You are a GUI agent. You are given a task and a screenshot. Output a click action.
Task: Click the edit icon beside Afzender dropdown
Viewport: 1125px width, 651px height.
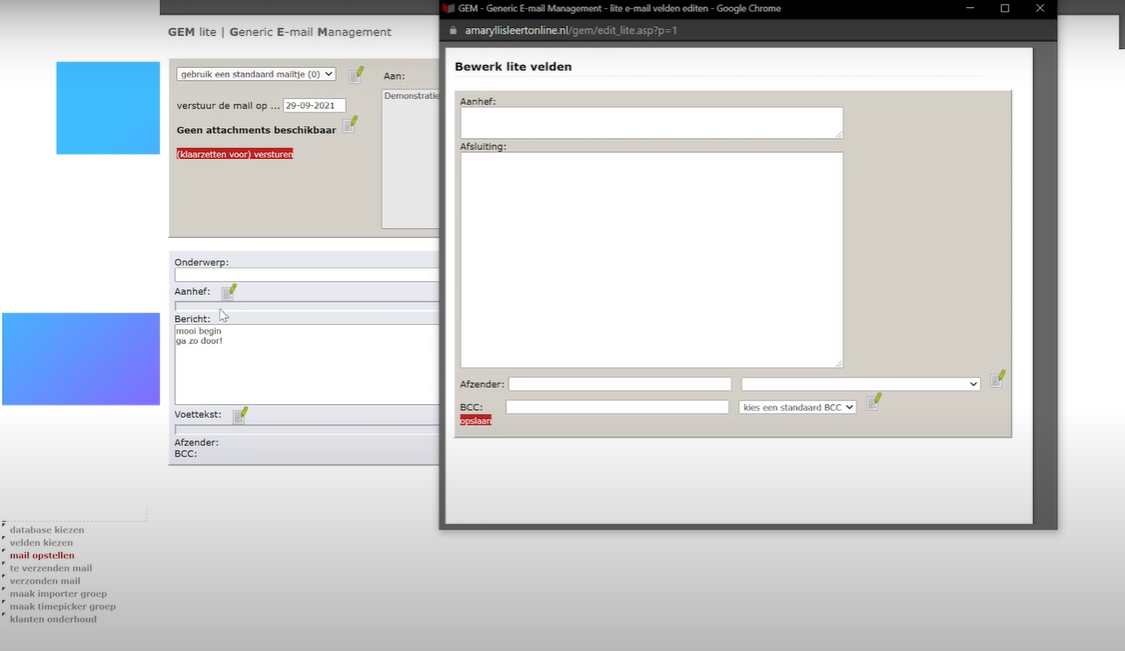pos(997,379)
